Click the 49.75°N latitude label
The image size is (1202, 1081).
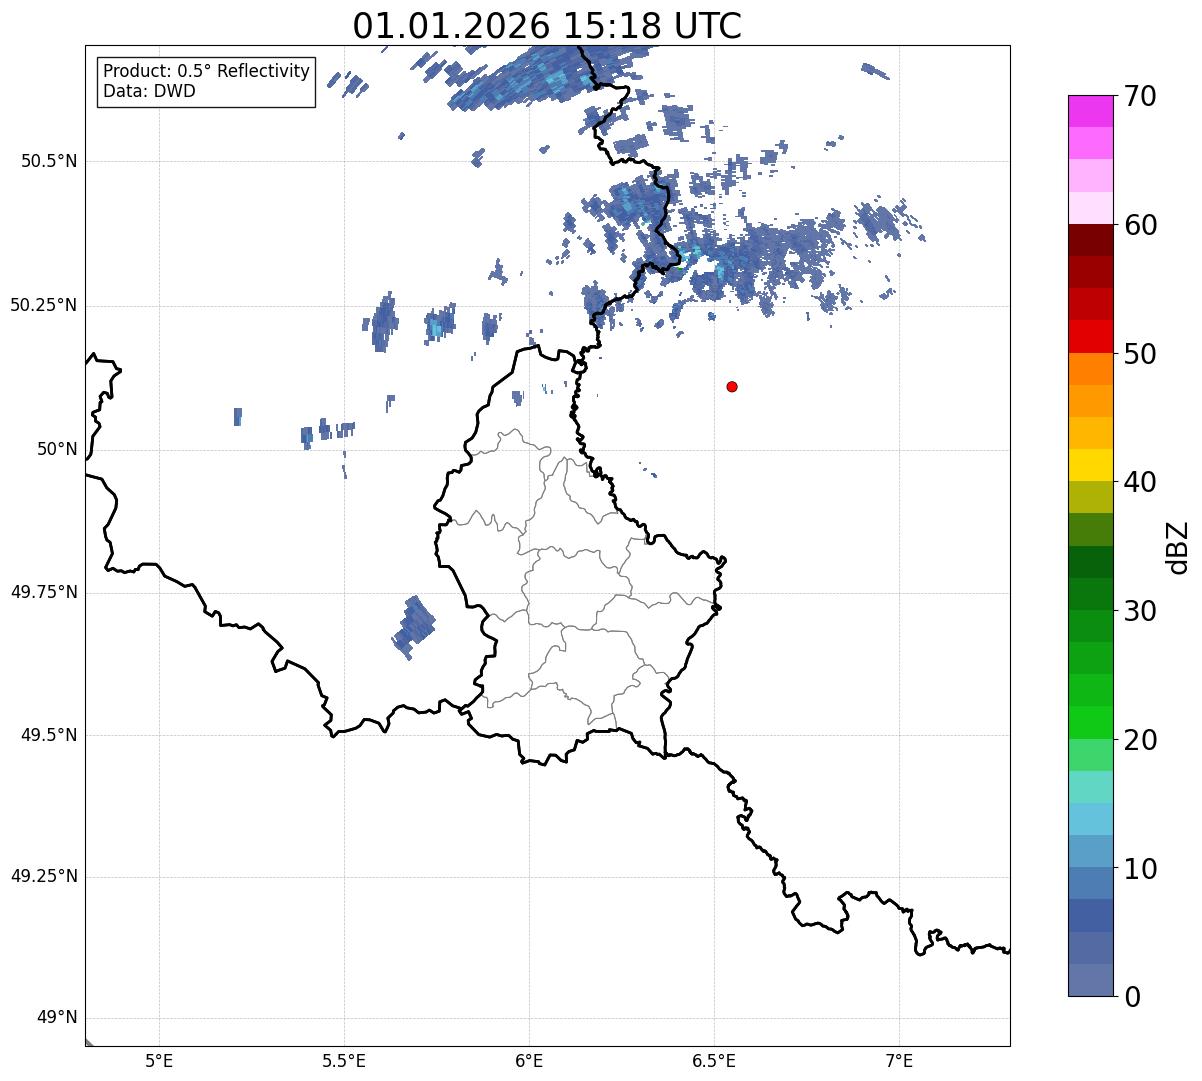click(43, 592)
